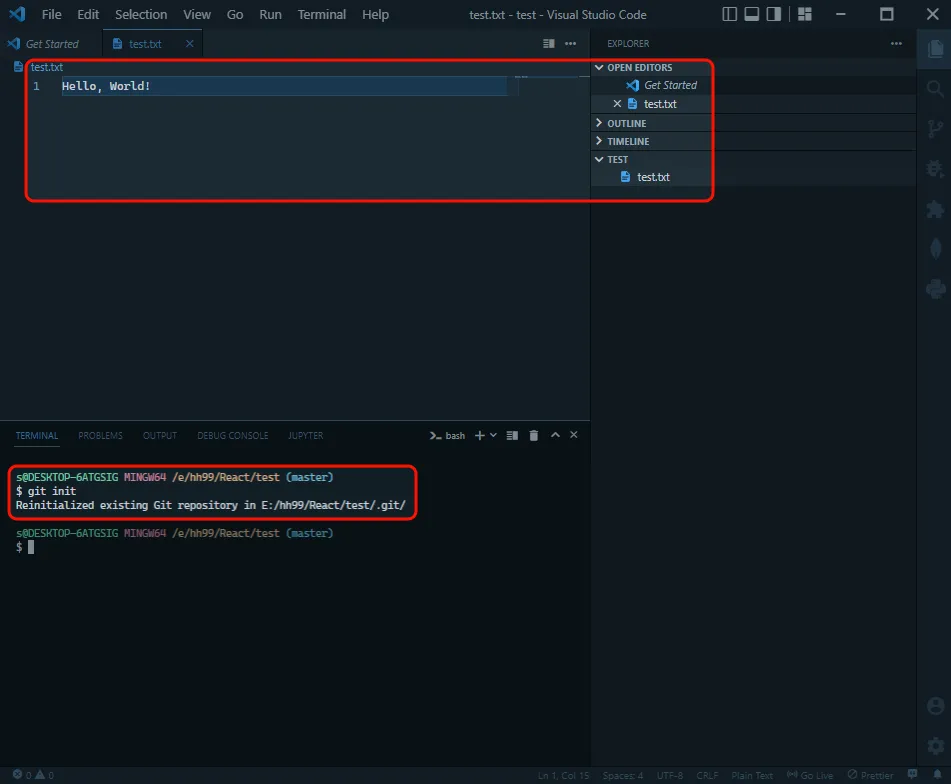Collapse the TEST folder section
The width and height of the screenshot is (951, 784).
[x=599, y=159]
